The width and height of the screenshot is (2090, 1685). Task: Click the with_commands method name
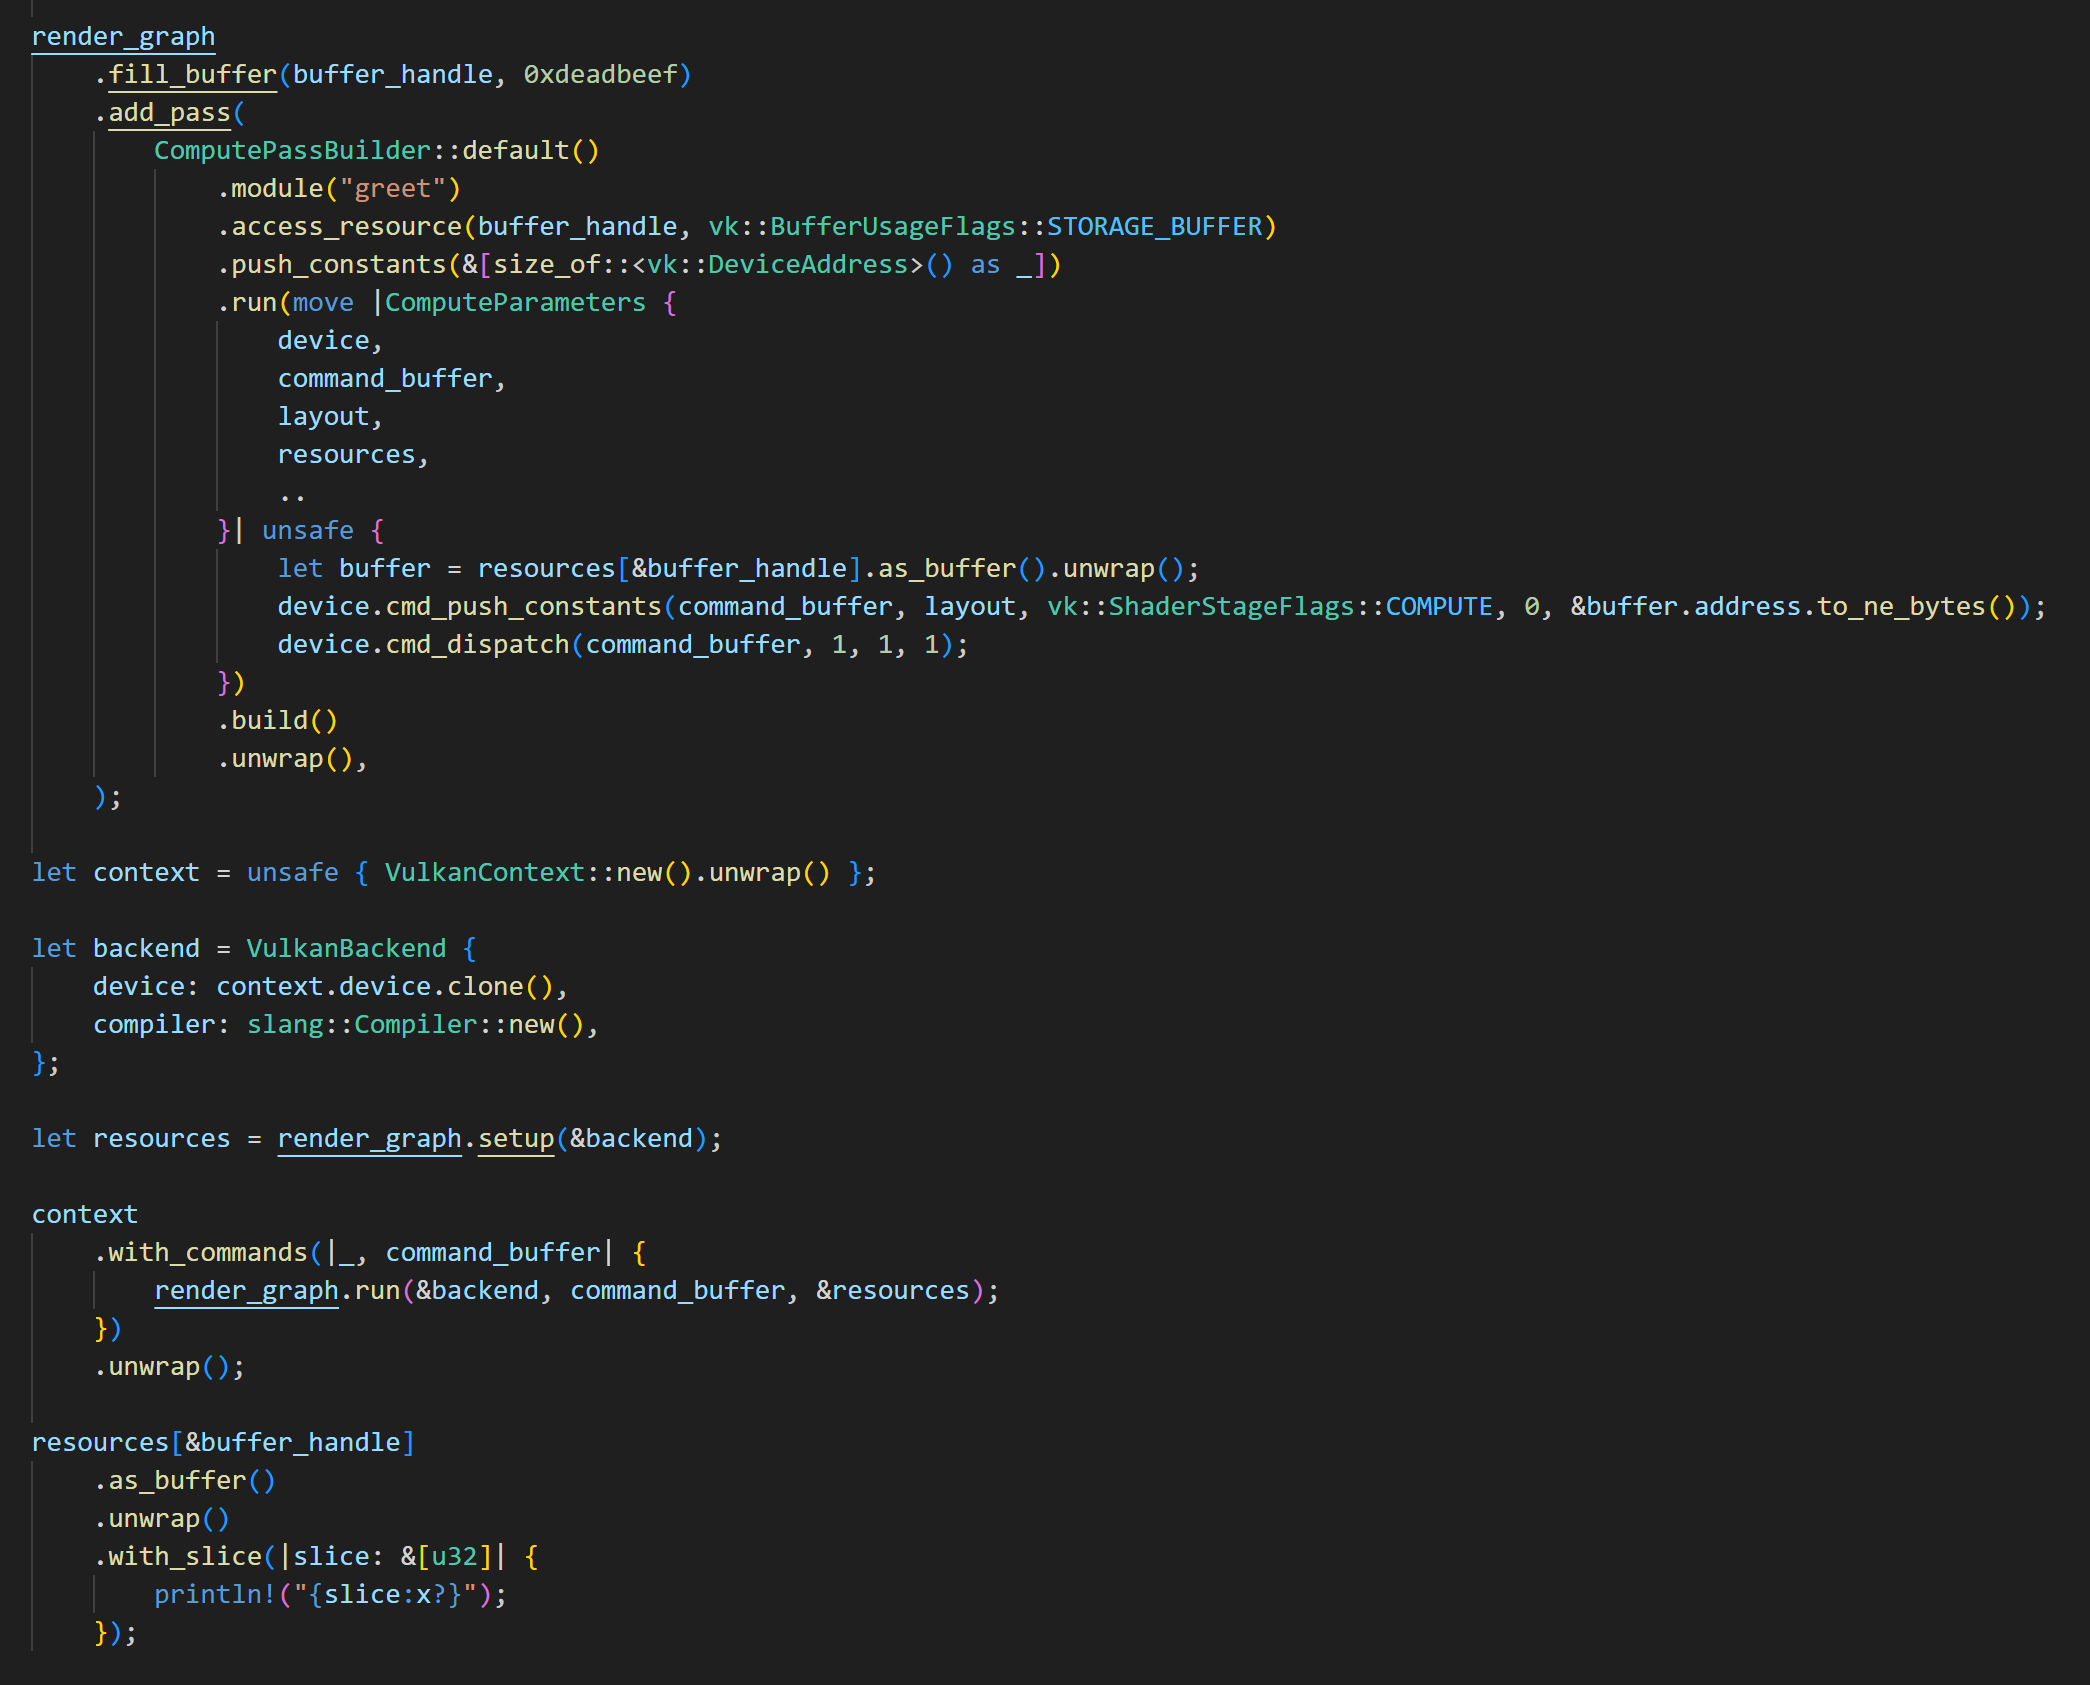tap(208, 1253)
